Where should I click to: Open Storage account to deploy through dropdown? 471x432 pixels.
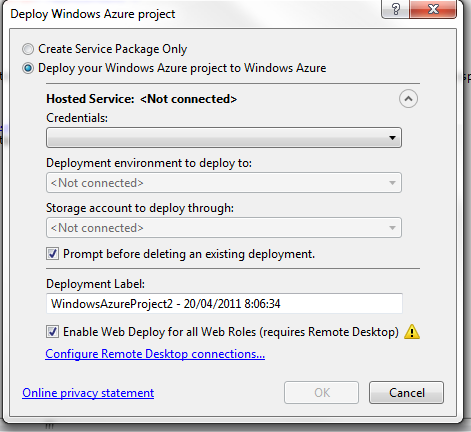coord(224,228)
